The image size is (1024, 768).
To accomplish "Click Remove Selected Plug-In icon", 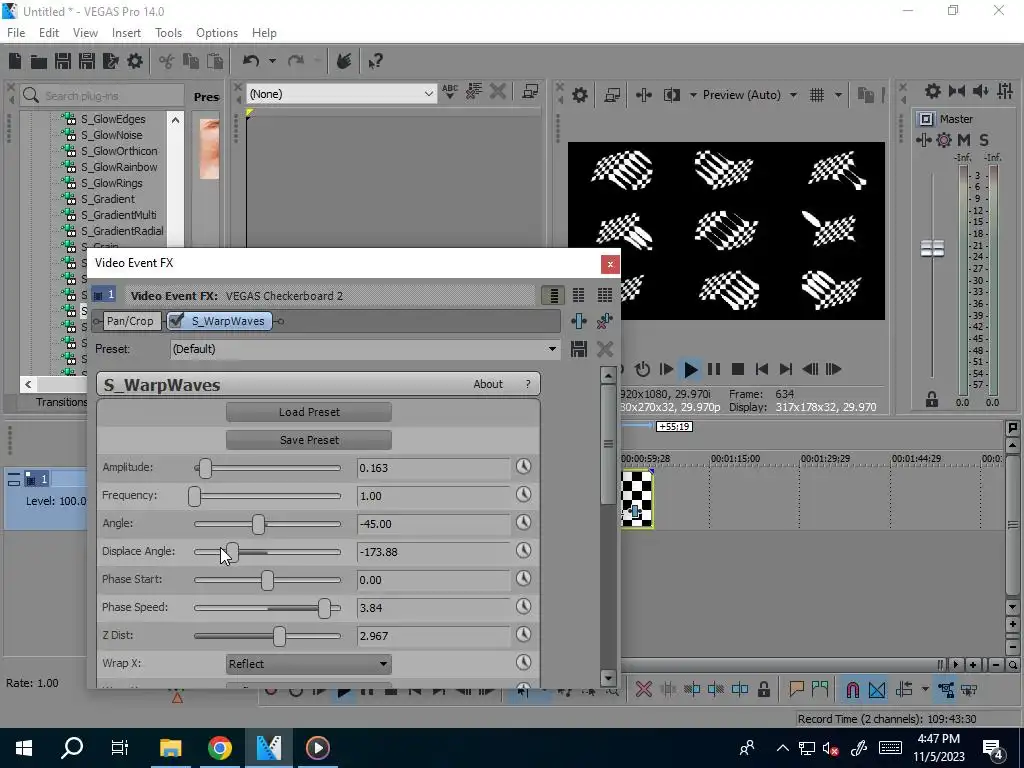I will click(x=605, y=321).
